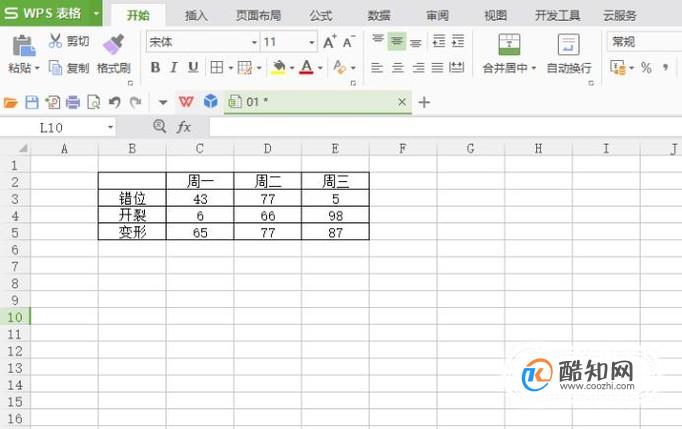
Task: Toggle Bold formatting
Action: pos(155,67)
